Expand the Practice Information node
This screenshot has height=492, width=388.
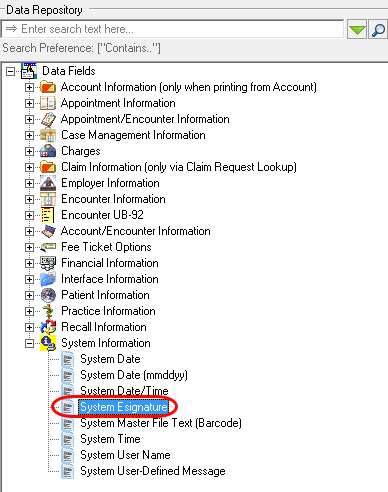[29, 311]
